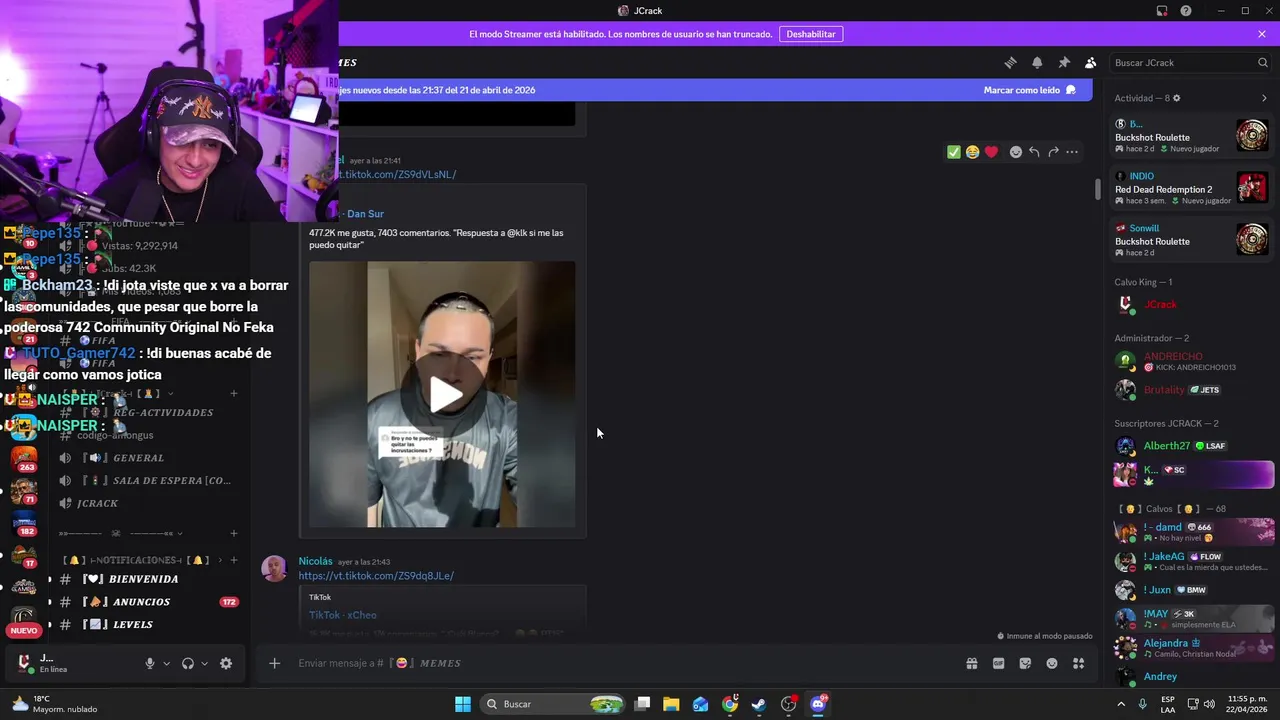
Task: Open member Alberth27 profile
Action: (x=1192, y=446)
